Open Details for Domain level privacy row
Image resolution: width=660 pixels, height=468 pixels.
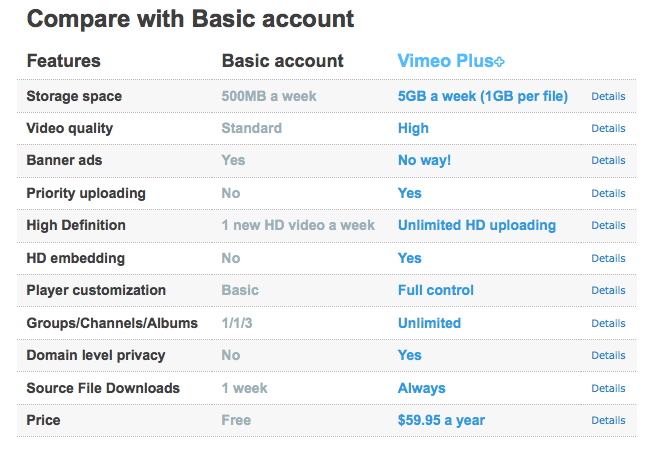pyautogui.click(x=608, y=355)
